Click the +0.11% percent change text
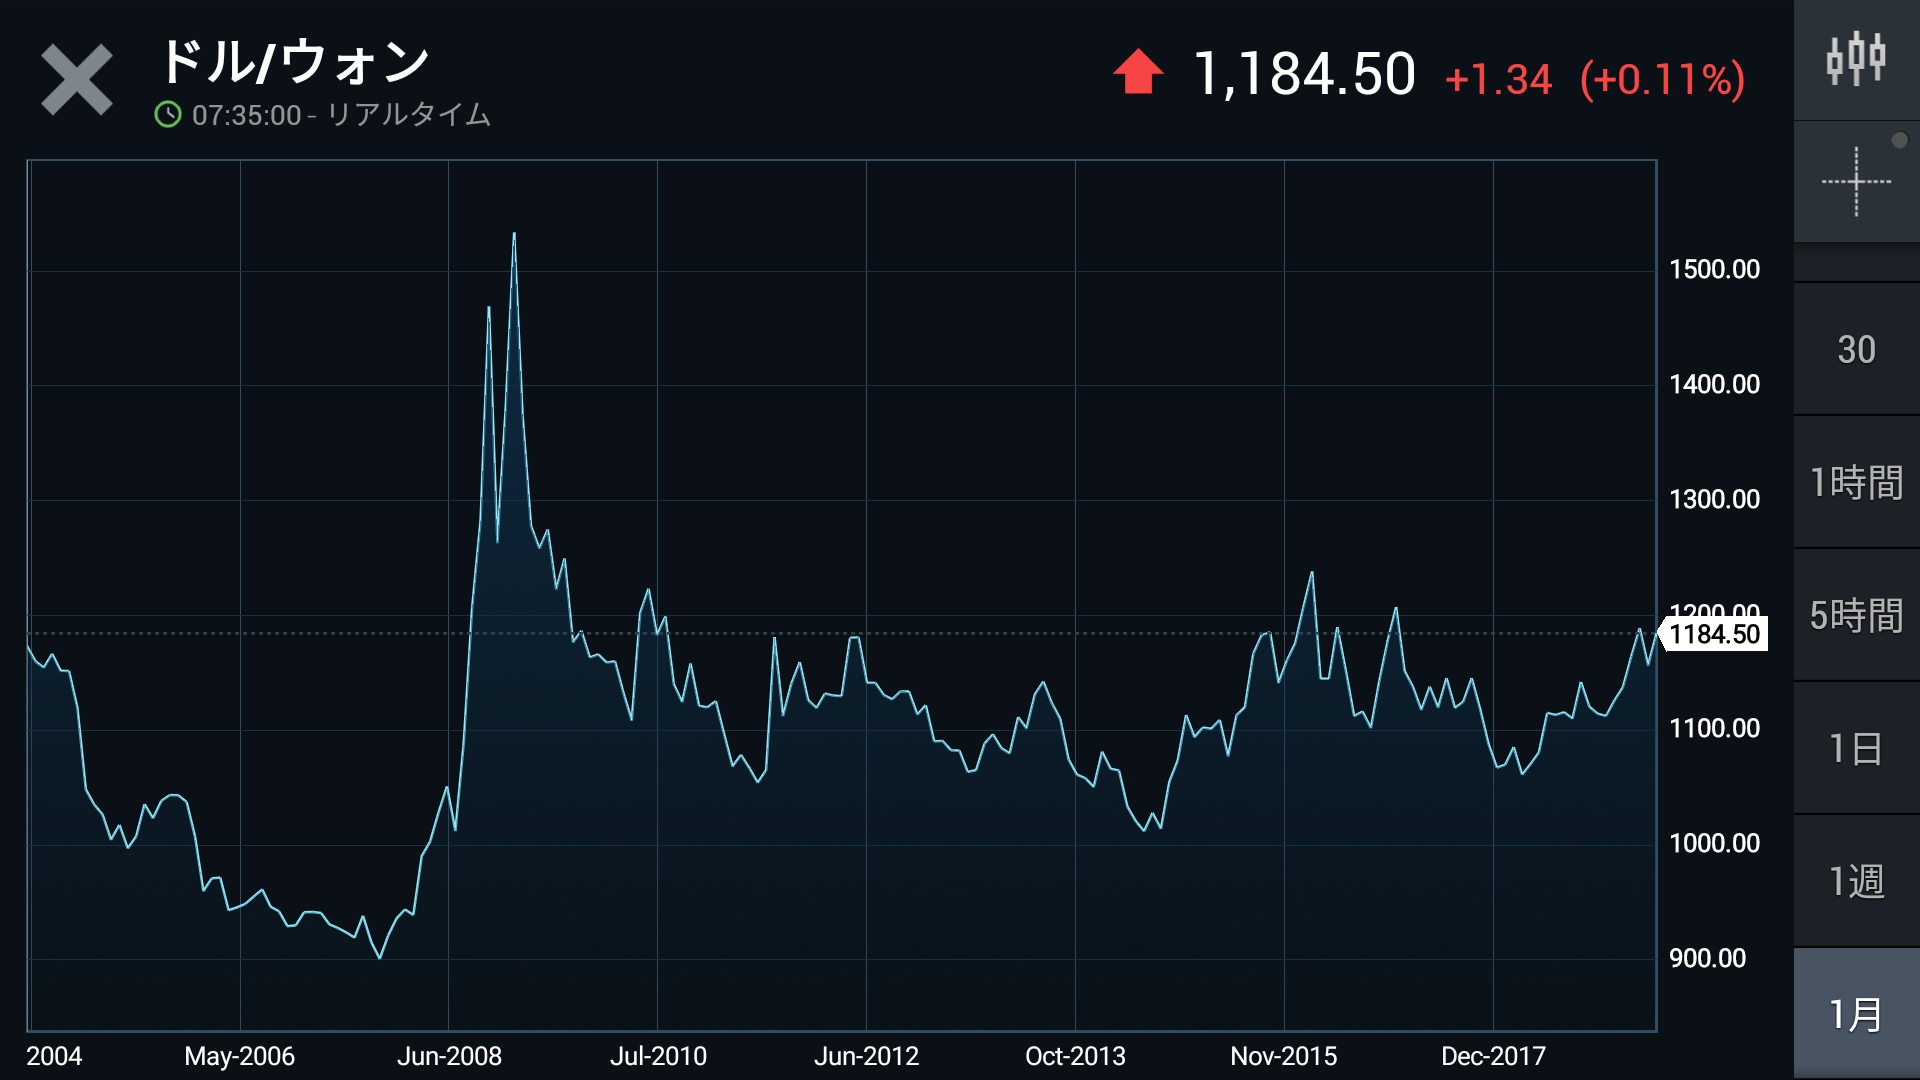The image size is (1920, 1080). click(x=1662, y=79)
